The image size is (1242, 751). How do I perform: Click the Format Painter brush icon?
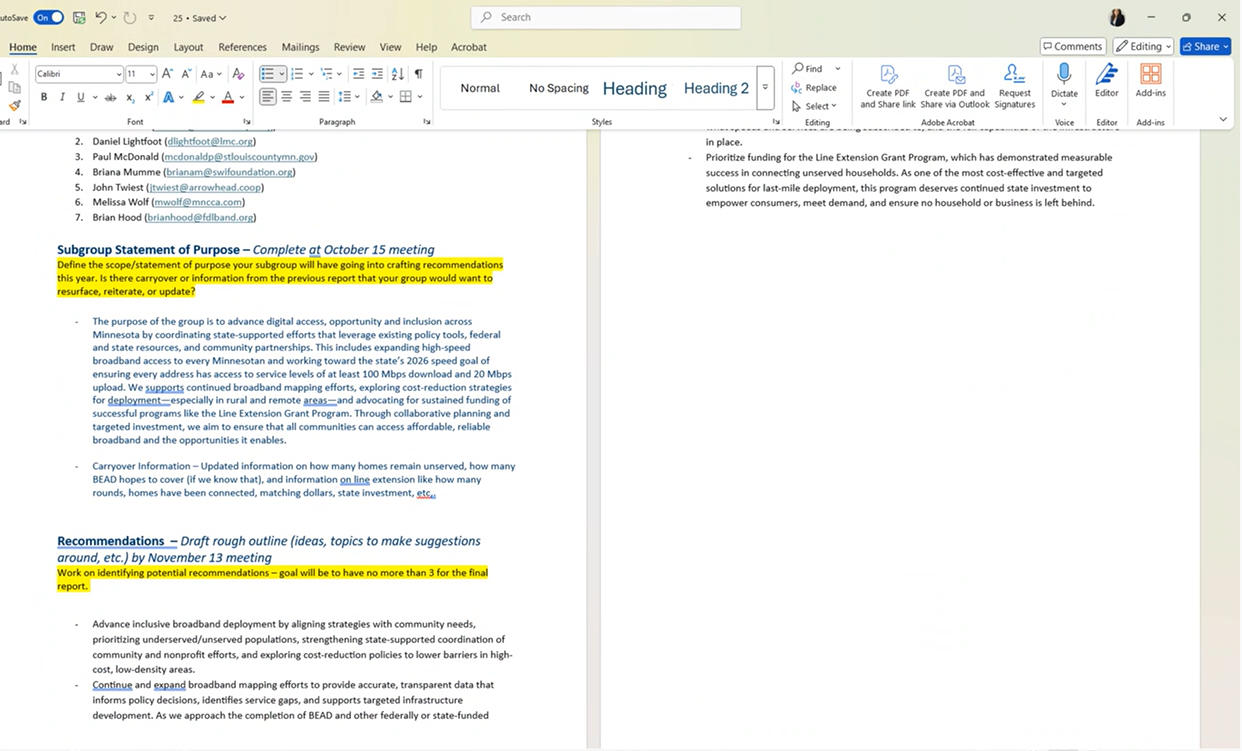click(x=14, y=106)
